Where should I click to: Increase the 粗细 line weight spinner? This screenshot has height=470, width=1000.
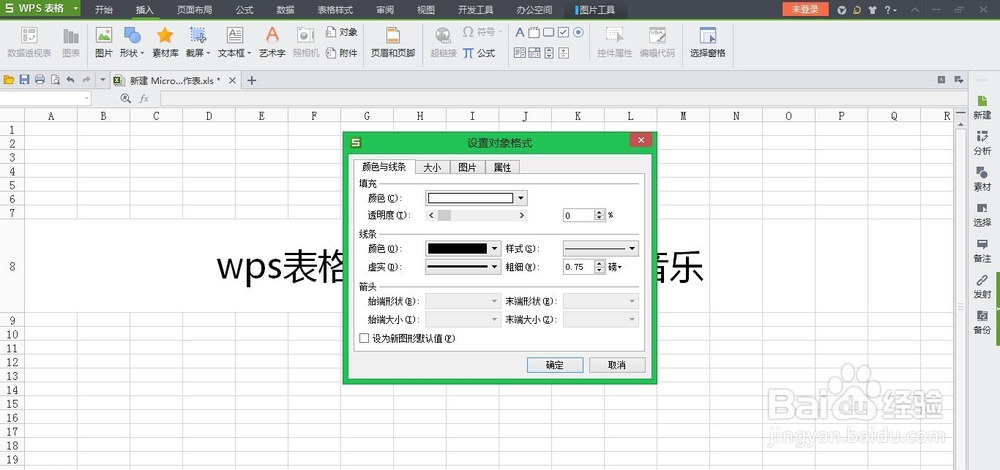click(x=599, y=264)
